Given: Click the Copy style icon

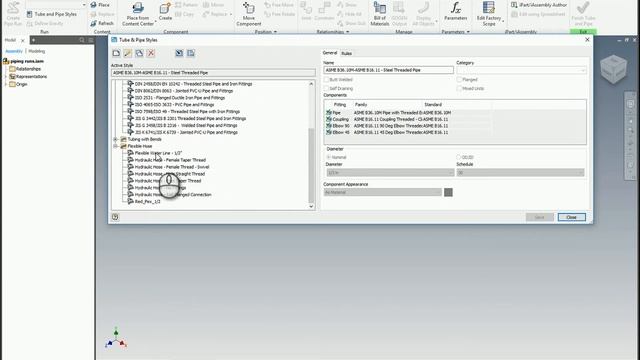Looking at the screenshot, I should pyautogui.click(x=139, y=53).
